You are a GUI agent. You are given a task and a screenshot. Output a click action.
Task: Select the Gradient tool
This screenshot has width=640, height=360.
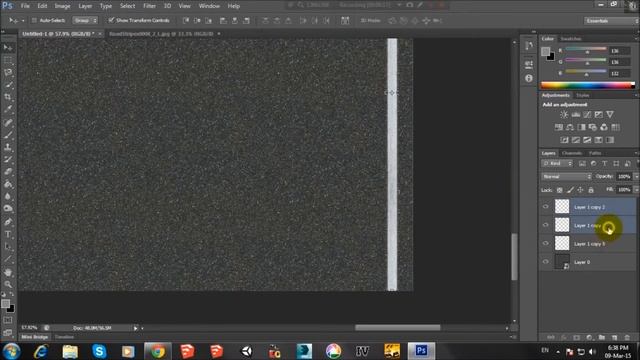(x=8, y=184)
